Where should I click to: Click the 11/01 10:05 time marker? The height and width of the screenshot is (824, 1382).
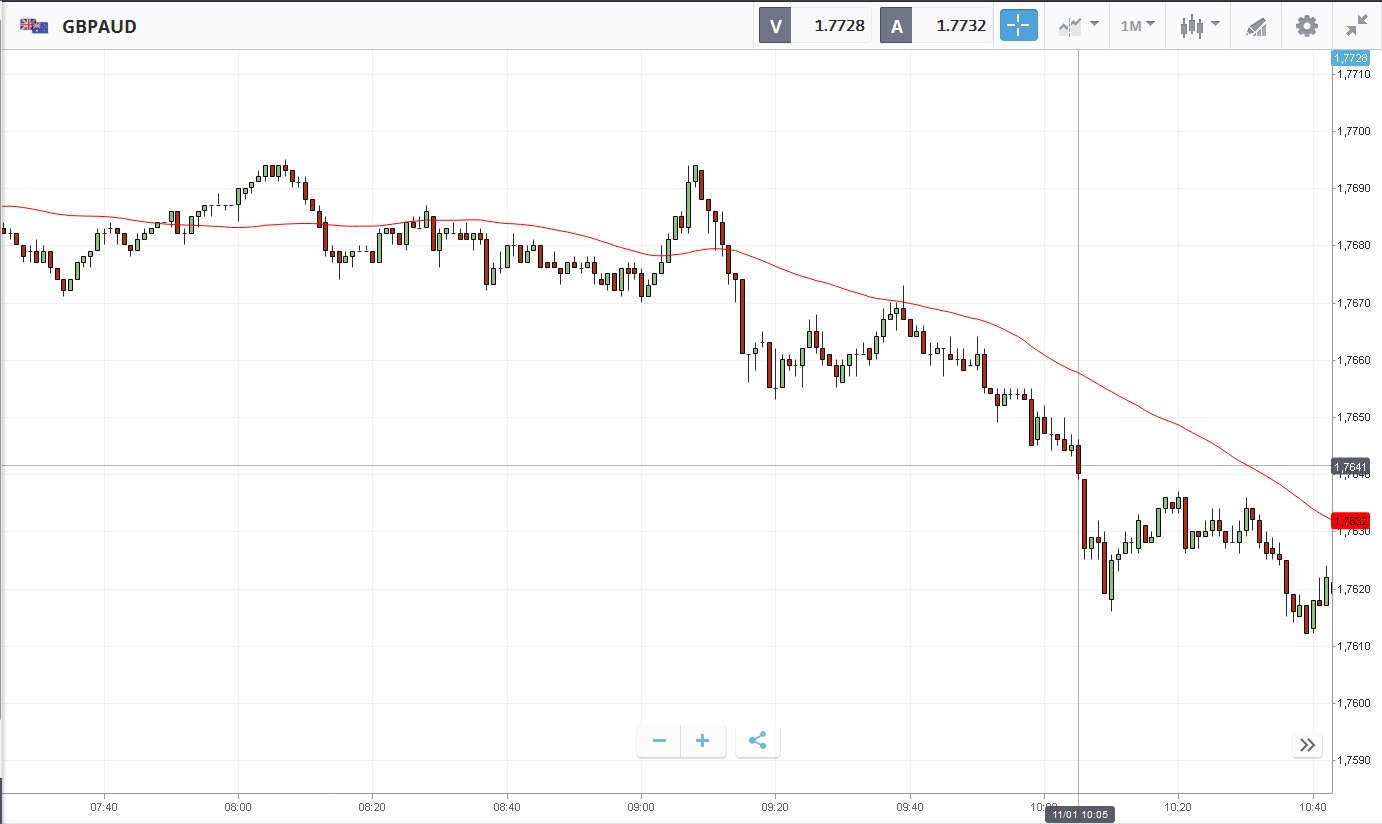pos(1079,815)
